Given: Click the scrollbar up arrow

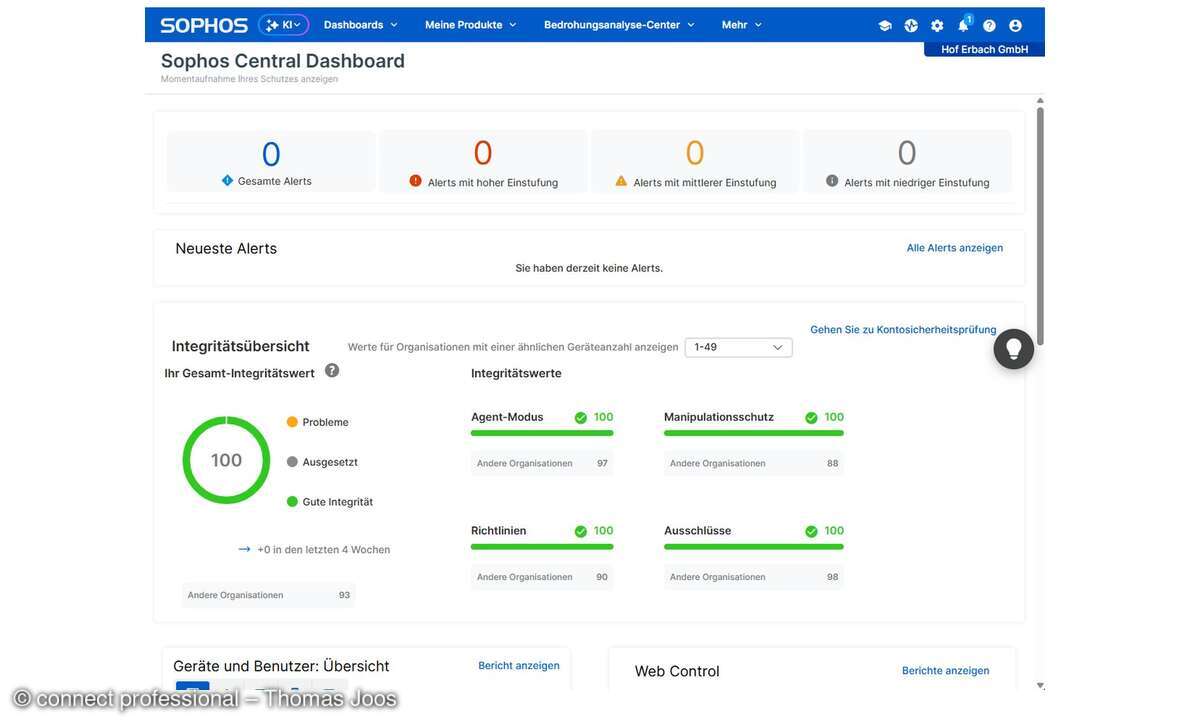Looking at the screenshot, I should 1040,100.
